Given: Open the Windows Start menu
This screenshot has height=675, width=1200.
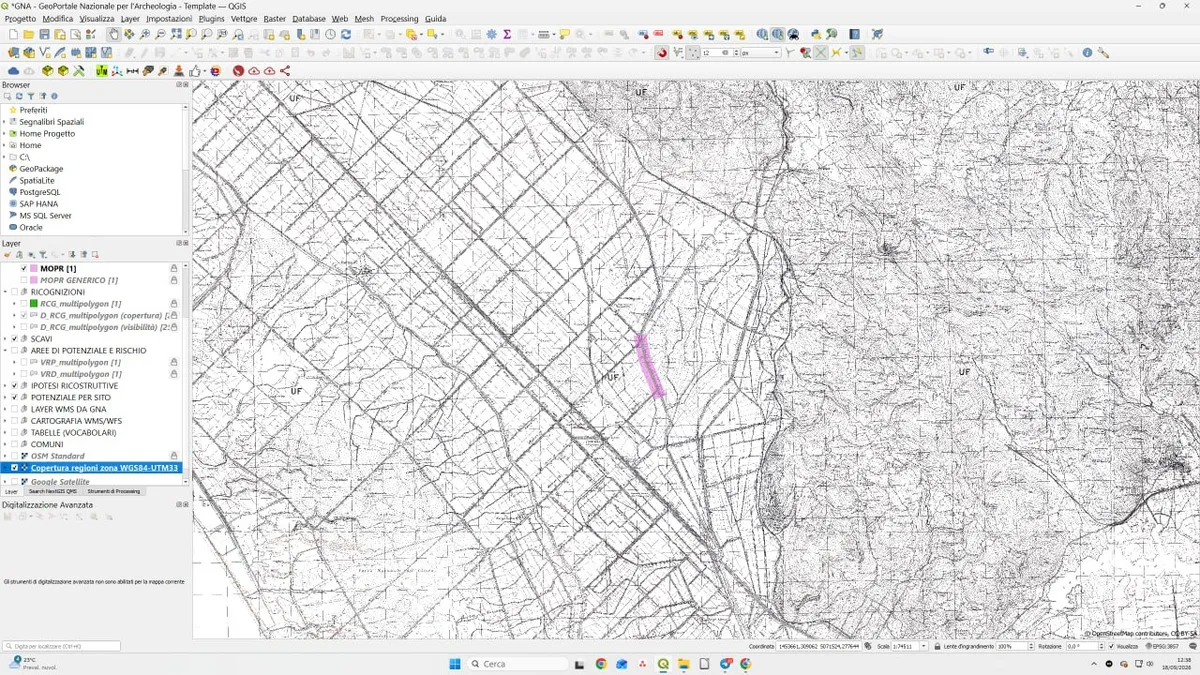Looking at the screenshot, I should [455, 664].
